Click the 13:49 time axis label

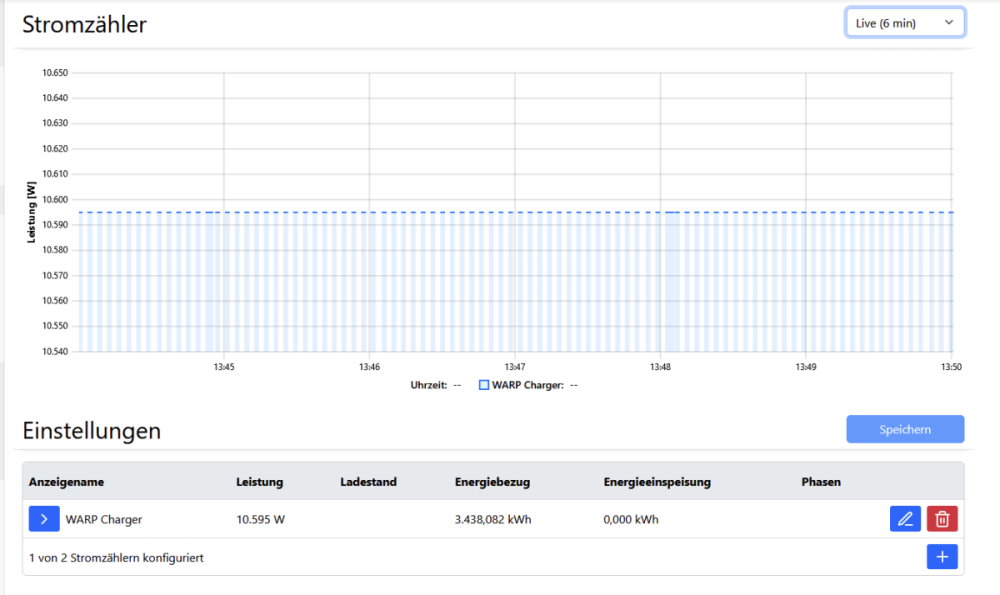tap(805, 367)
